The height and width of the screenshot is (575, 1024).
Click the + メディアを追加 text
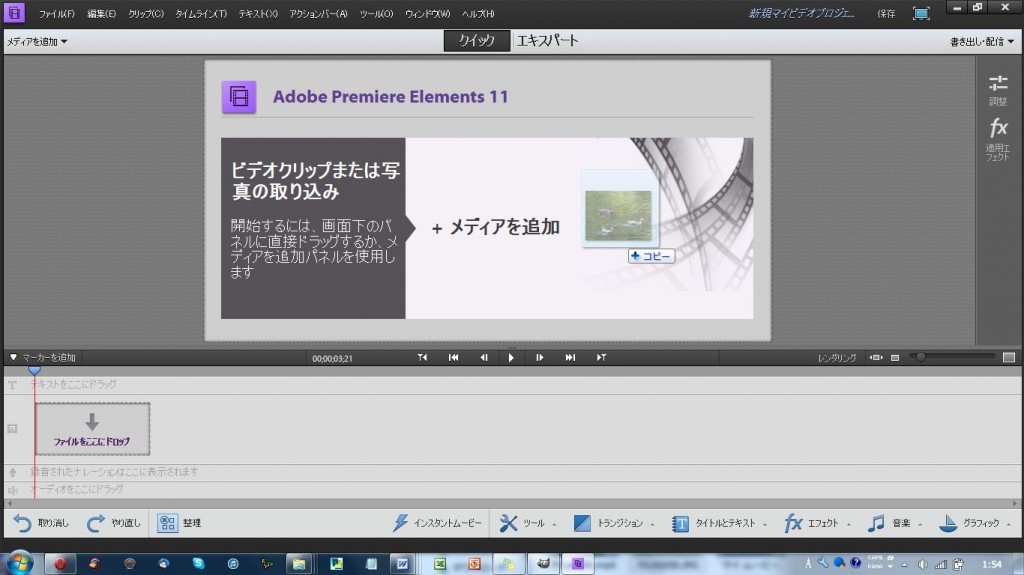tap(496, 227)
